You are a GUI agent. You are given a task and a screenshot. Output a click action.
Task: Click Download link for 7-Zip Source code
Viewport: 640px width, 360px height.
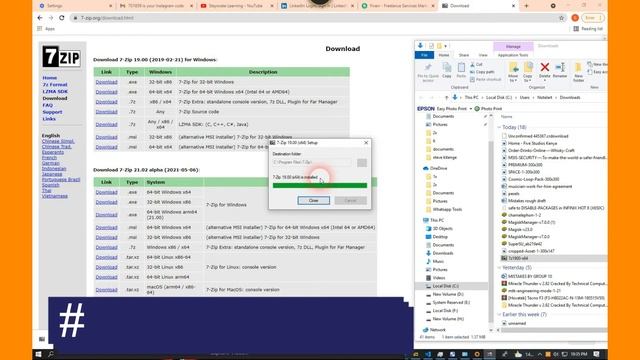point(106,112)
